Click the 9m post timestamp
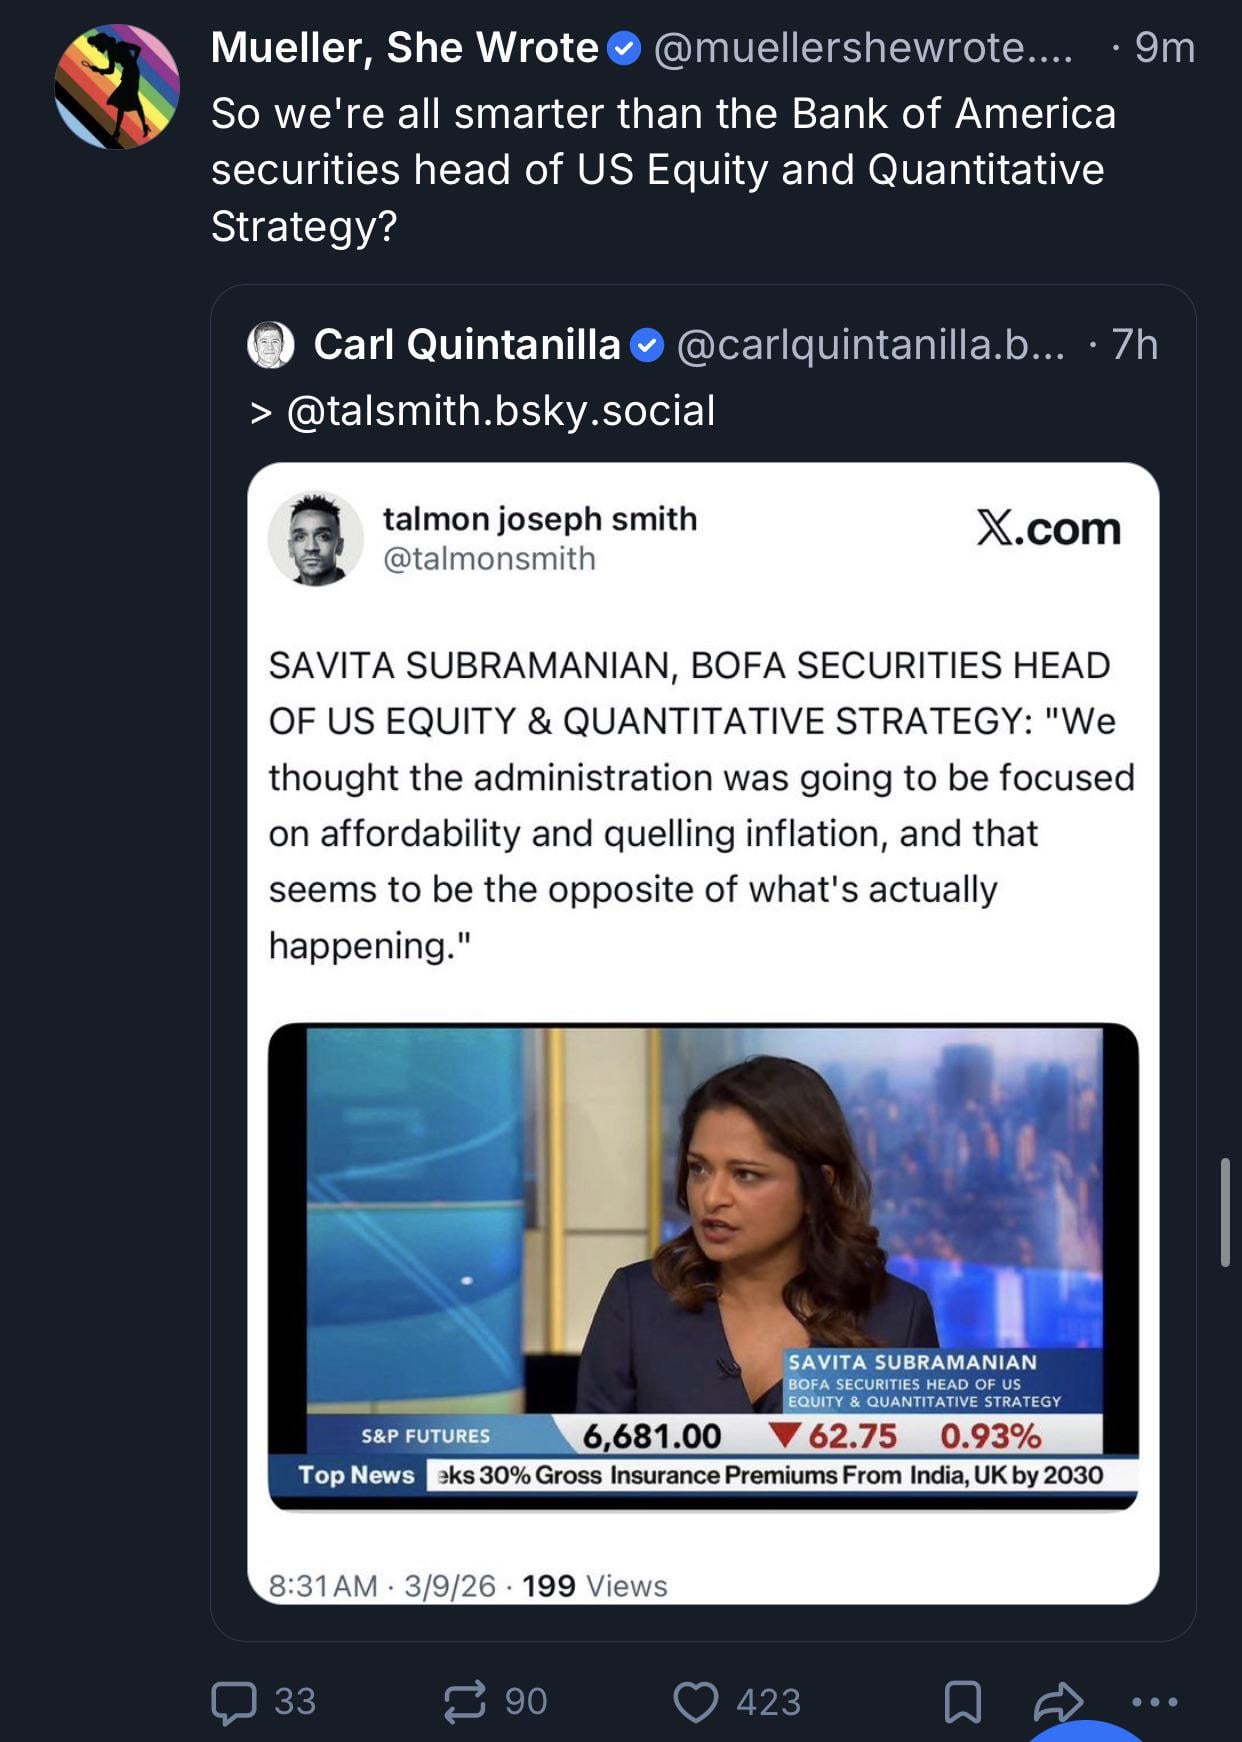 click(1165, 48)
